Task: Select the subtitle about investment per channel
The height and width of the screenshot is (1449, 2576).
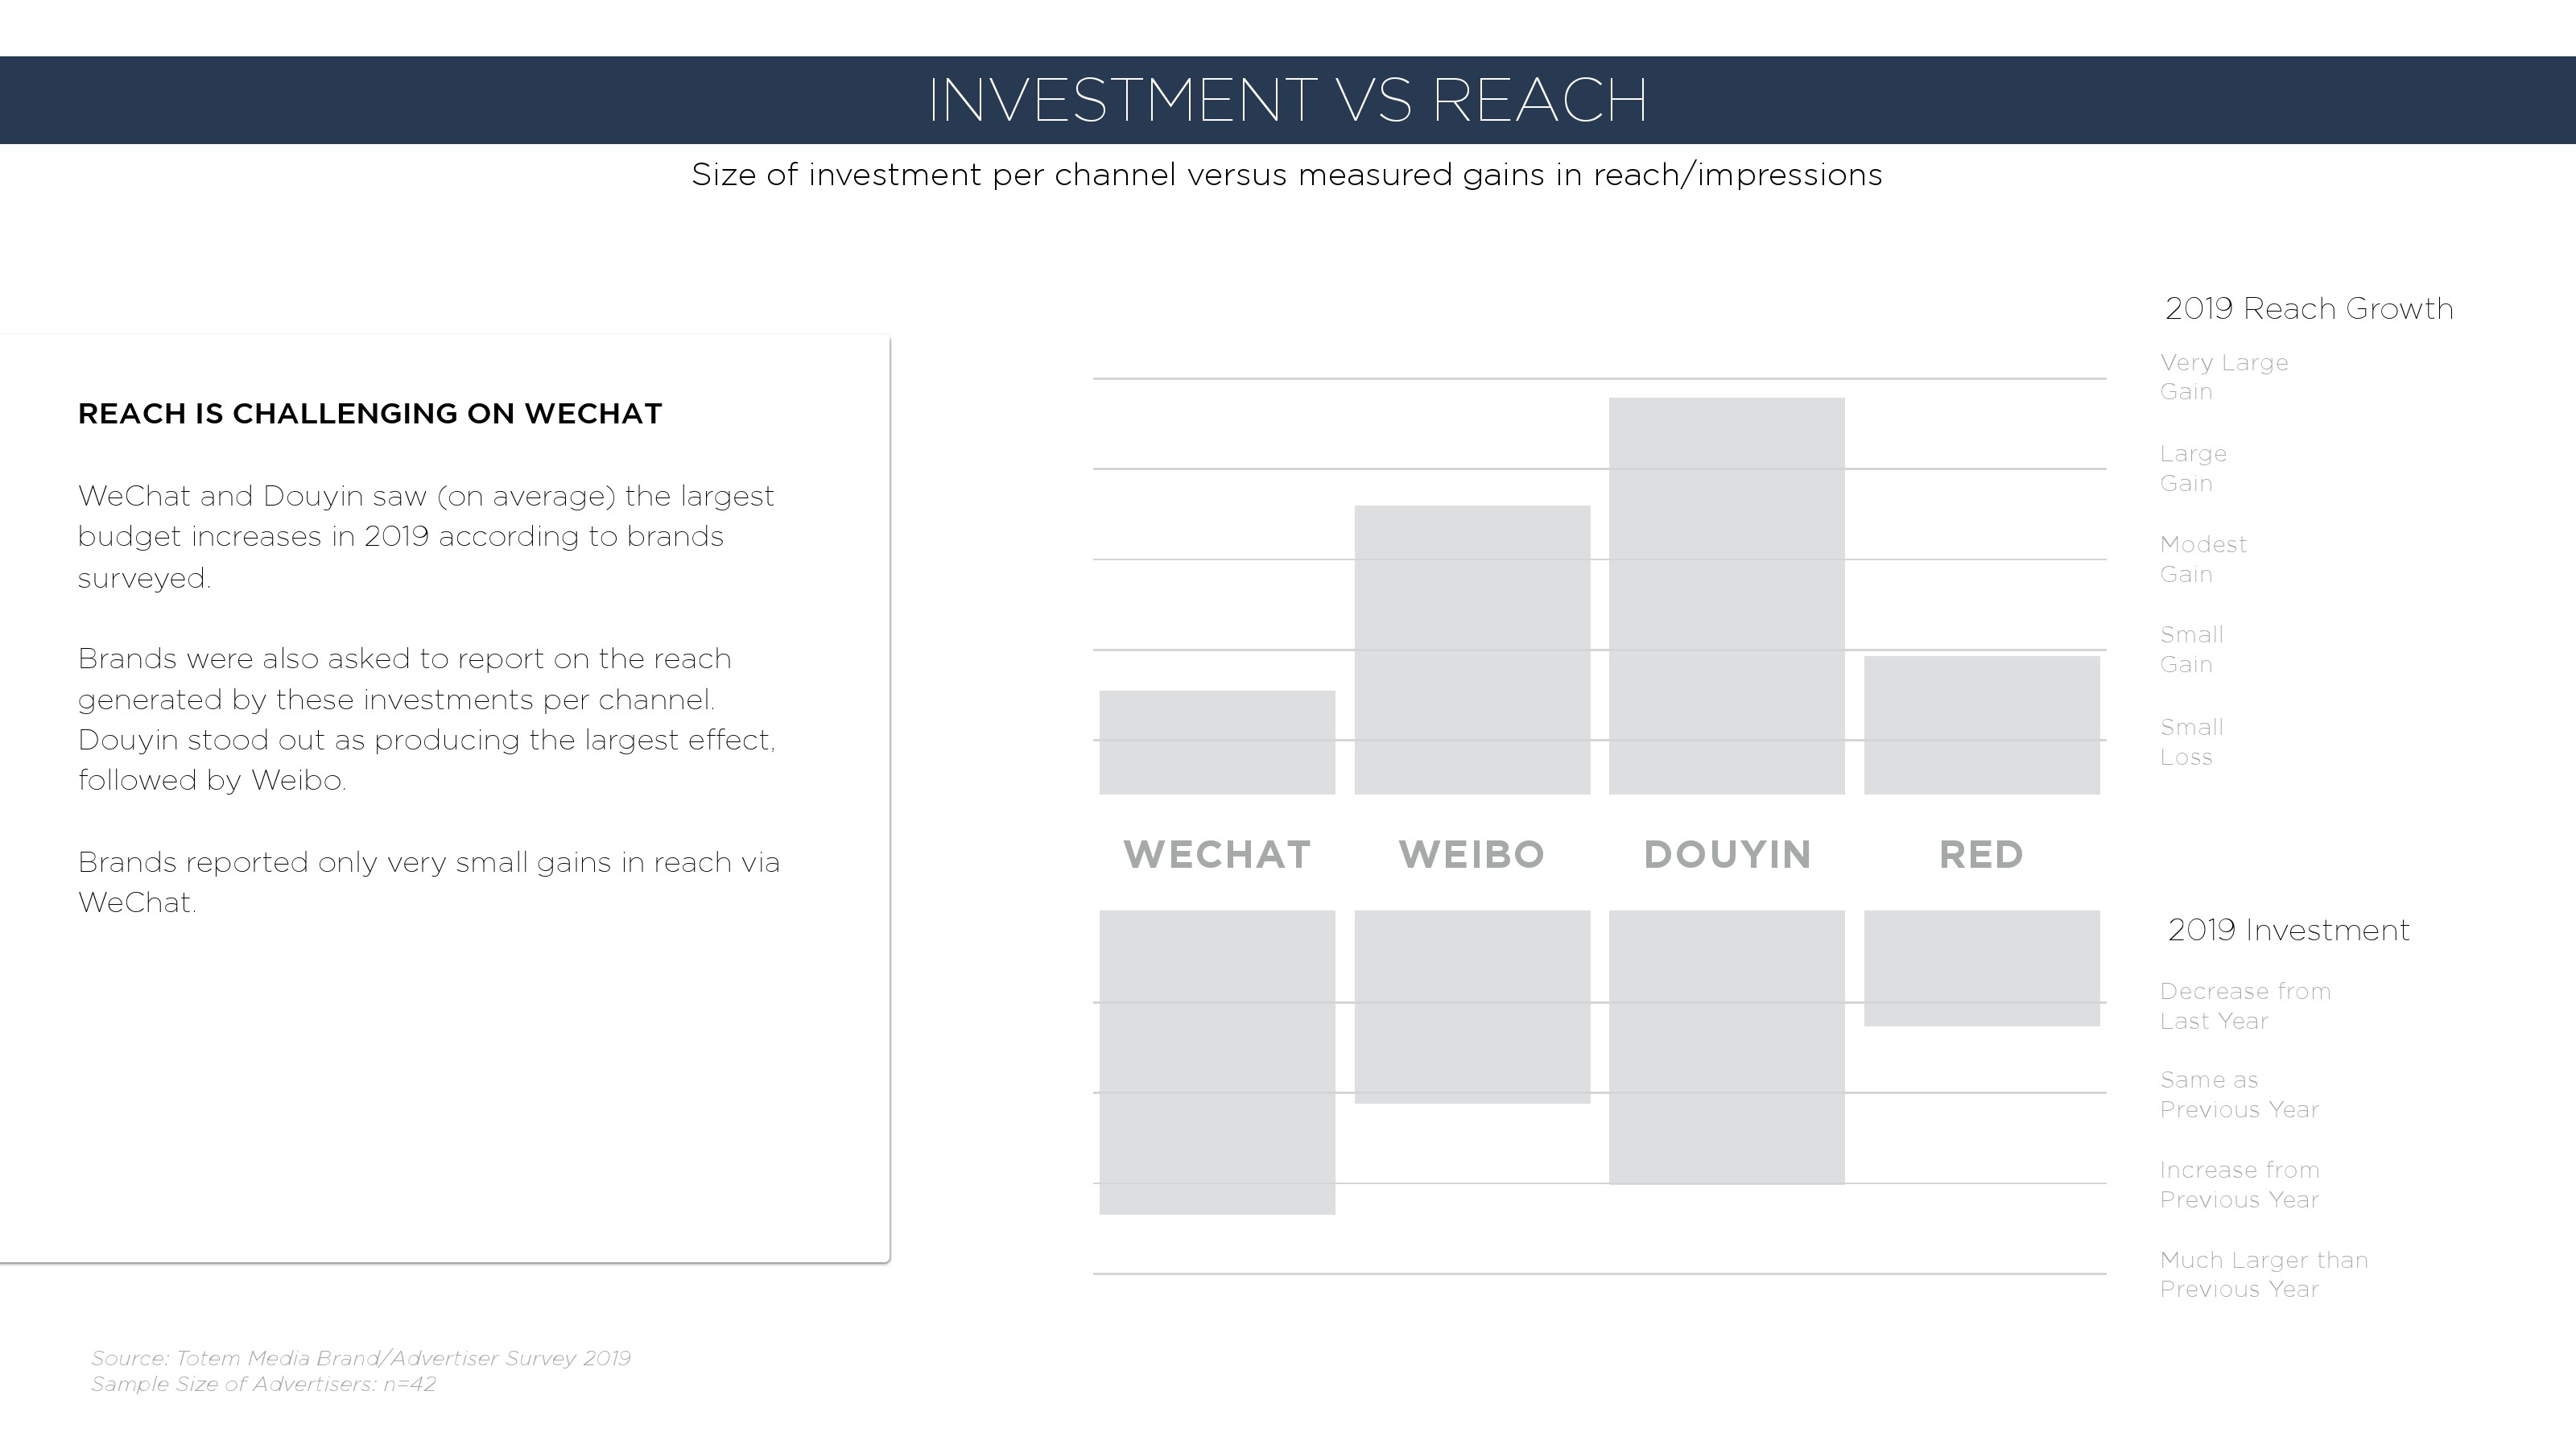Action: [x=1287, y=175]
